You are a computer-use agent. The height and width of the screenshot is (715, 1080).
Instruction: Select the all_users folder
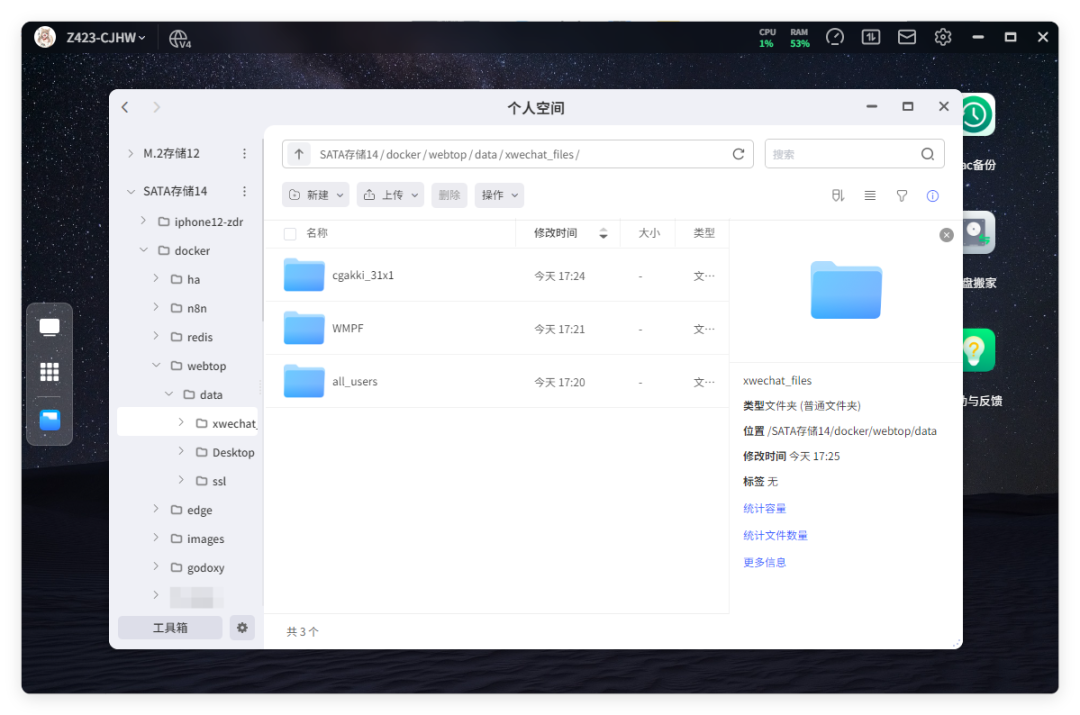(x=497, y=381)
